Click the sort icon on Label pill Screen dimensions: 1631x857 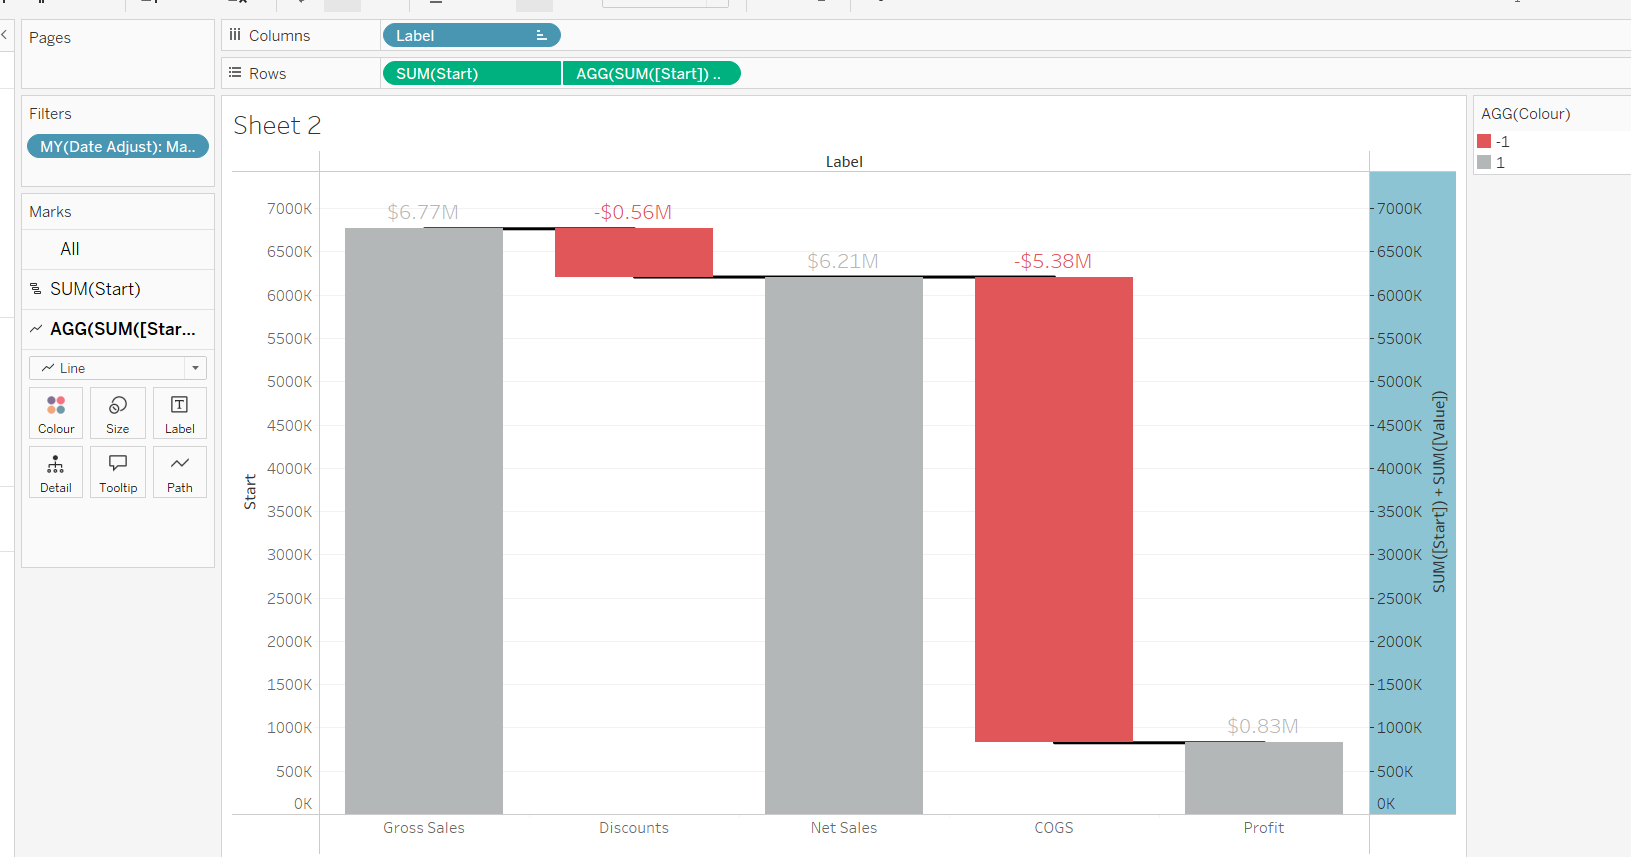click(x=541, y=36)
